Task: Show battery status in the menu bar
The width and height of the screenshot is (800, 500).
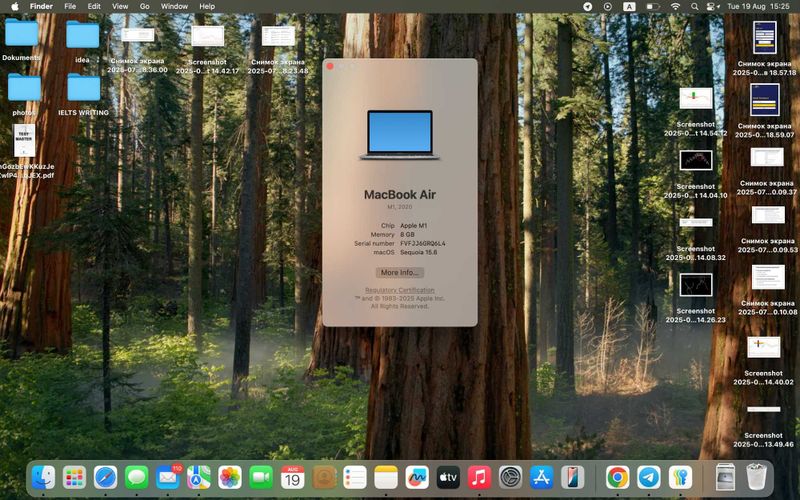Action: pyautogui.click(x=653, y=7)
